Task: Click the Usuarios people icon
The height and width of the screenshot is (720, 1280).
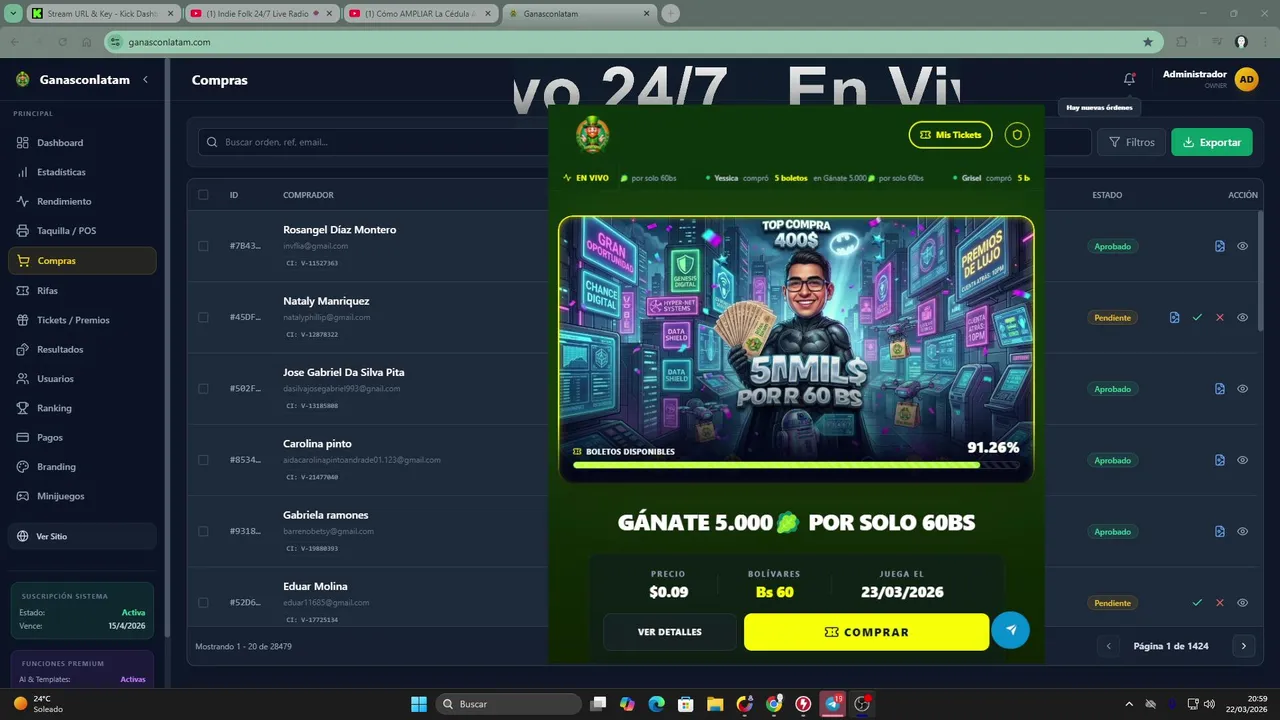Action: 23,379
